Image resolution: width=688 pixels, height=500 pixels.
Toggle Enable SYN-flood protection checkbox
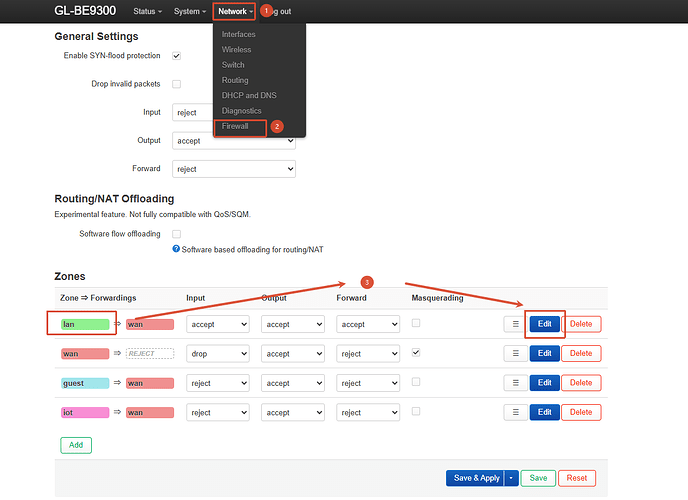[176, 56]
